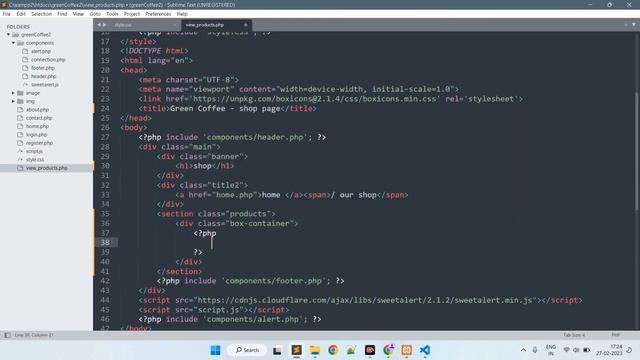Open the taskbar Search box

(x=247, y=350)
